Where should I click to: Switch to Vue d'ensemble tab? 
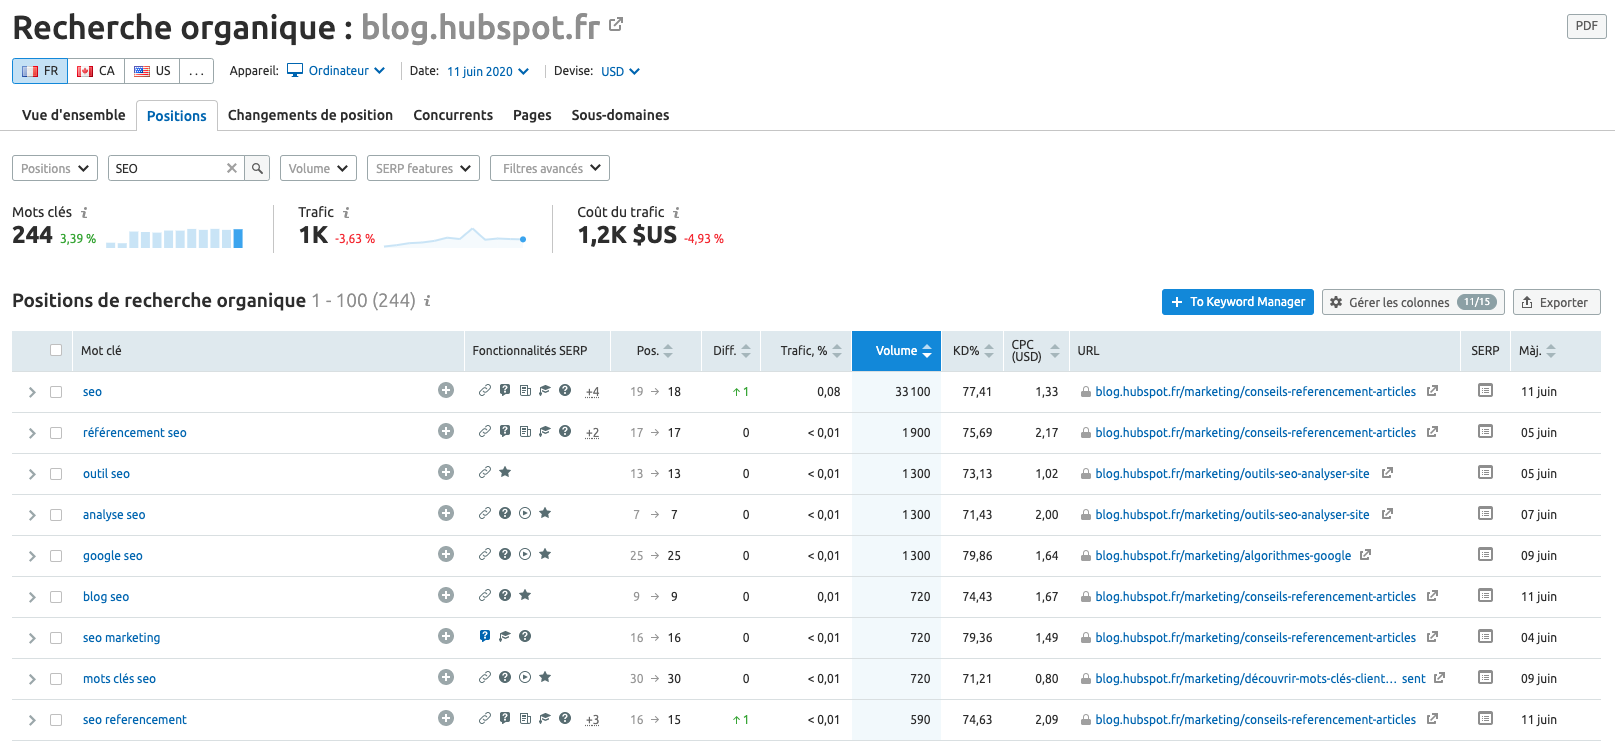[x=74, y=115]
